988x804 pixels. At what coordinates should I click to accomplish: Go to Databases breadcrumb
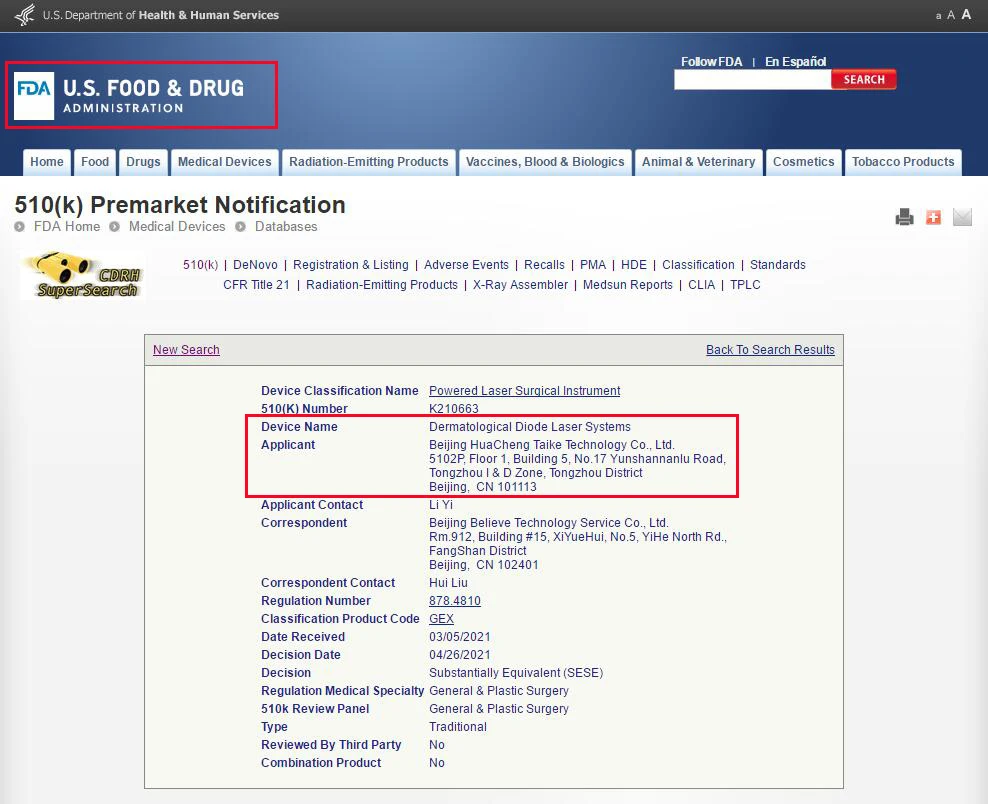coord(286,227)
